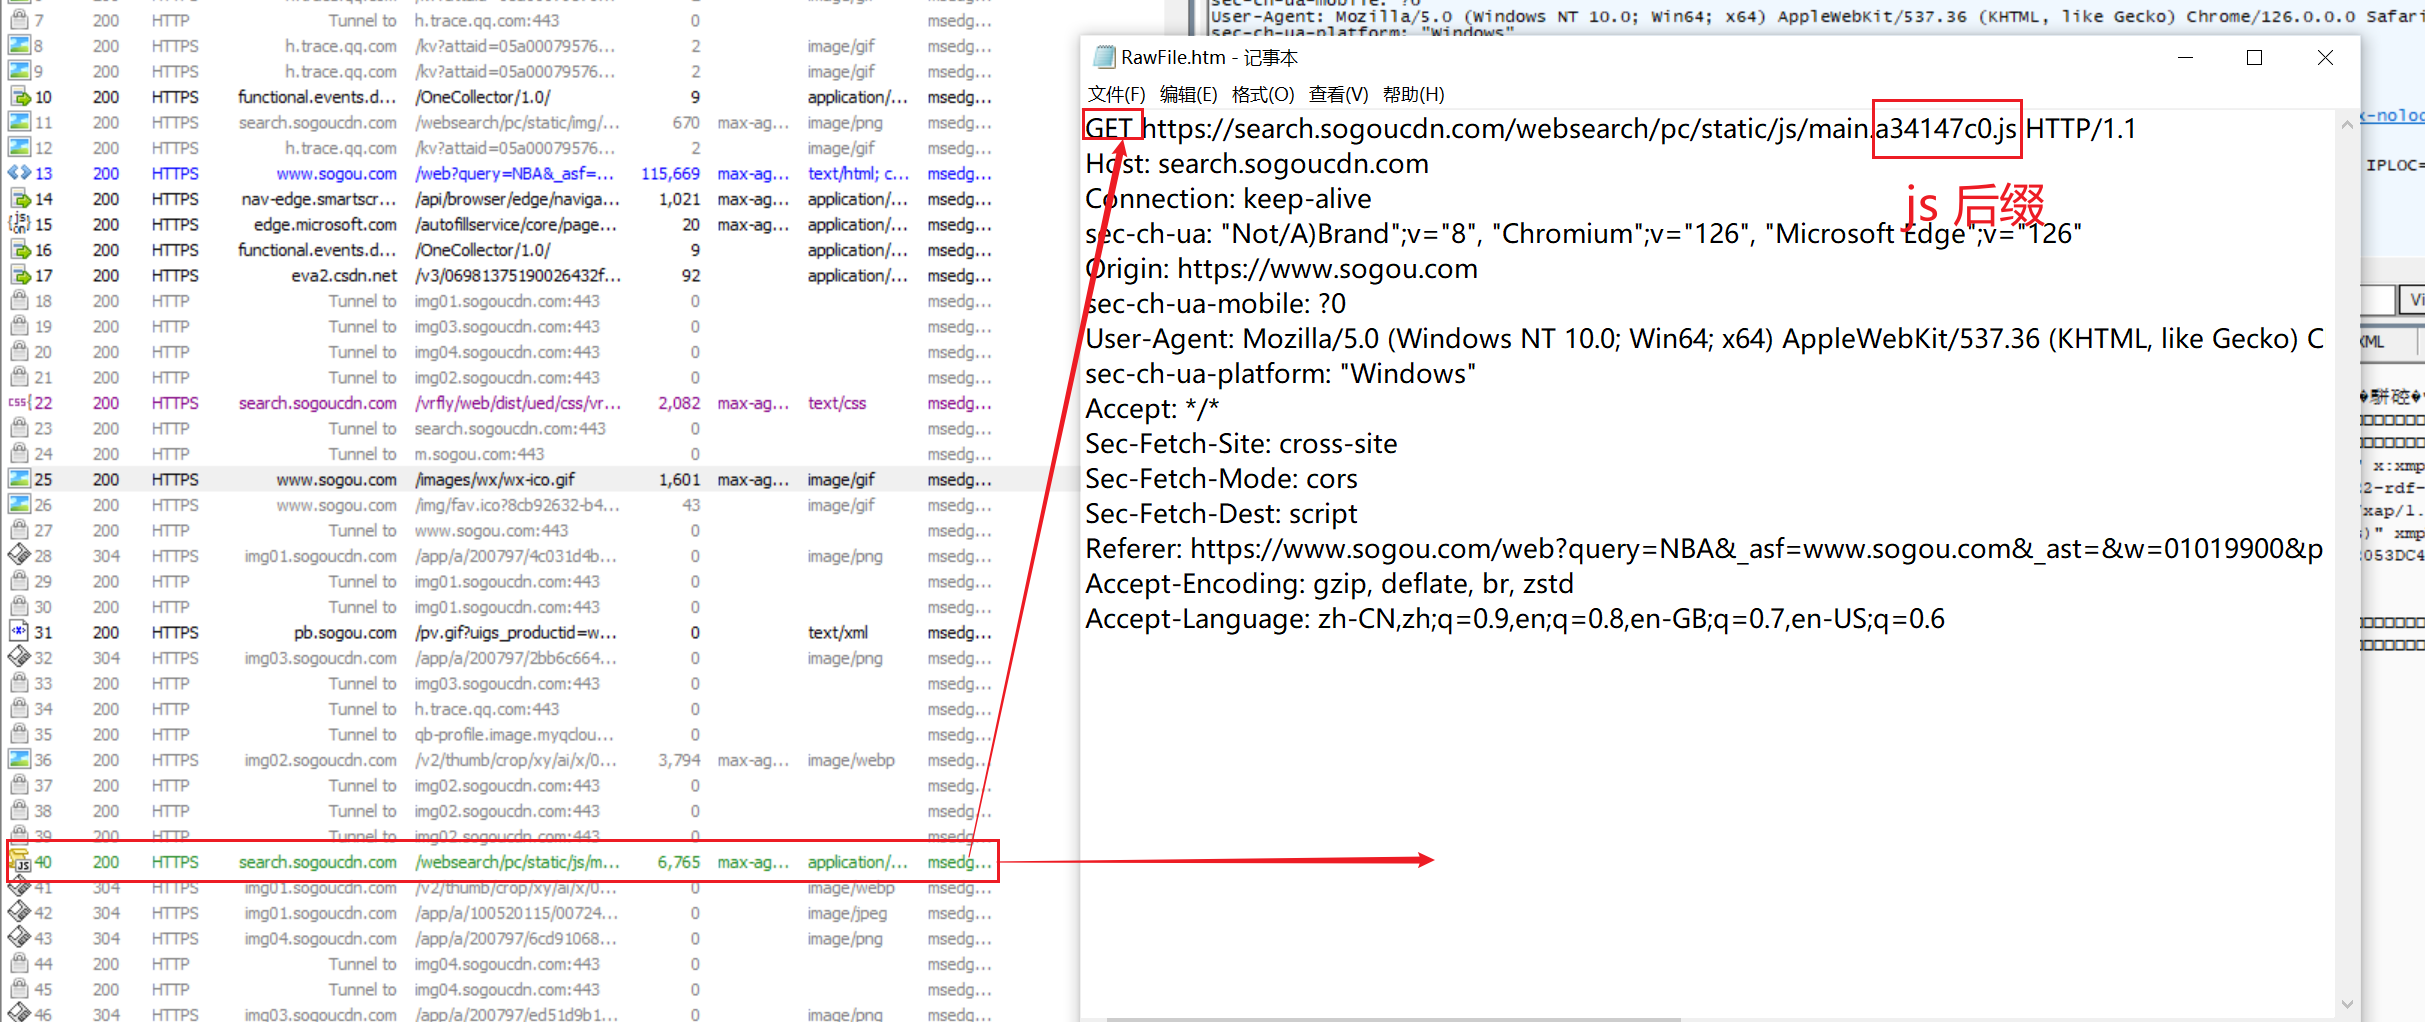Click the diamond 304 icon of session 42
This screenshot has width=2425, height=1022.
pyautogui.click(x=19, y=913)
